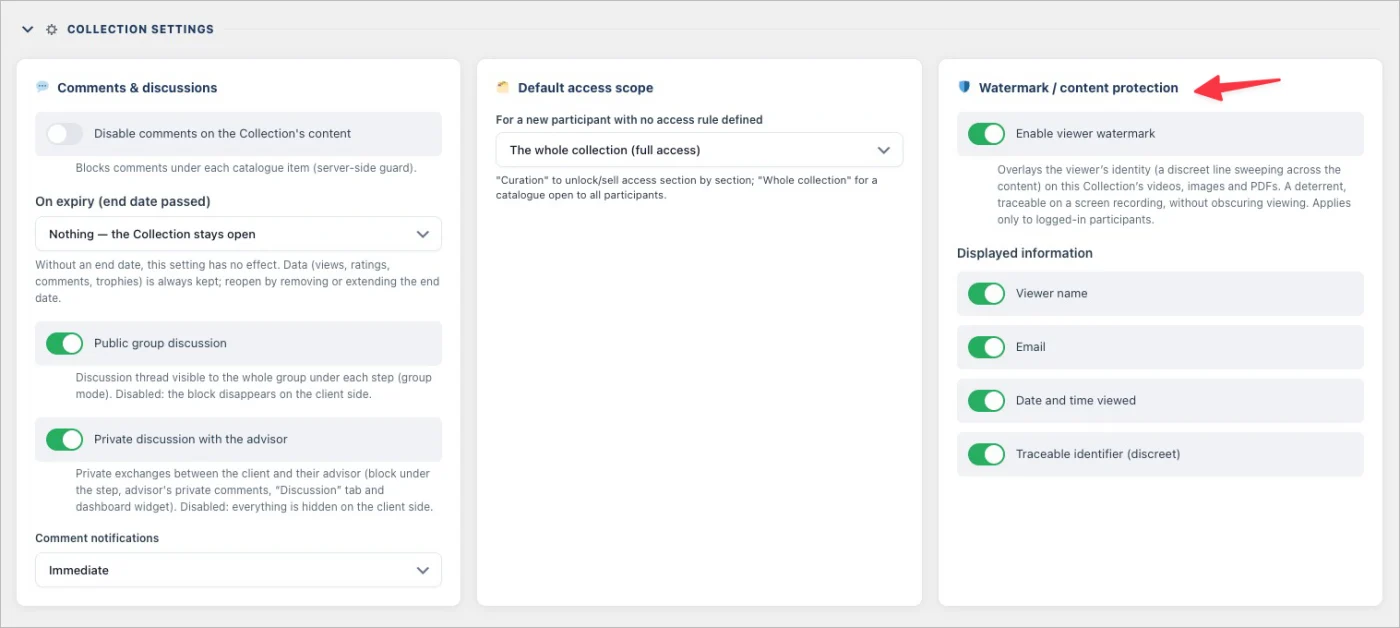The image size is (1400, 628).
Task: Toggle Private discussion with the advisor
Action: (x=64, y=439)
